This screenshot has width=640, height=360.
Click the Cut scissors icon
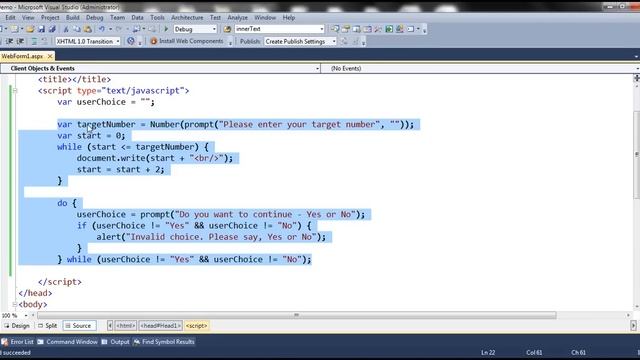tap(66, 29)
